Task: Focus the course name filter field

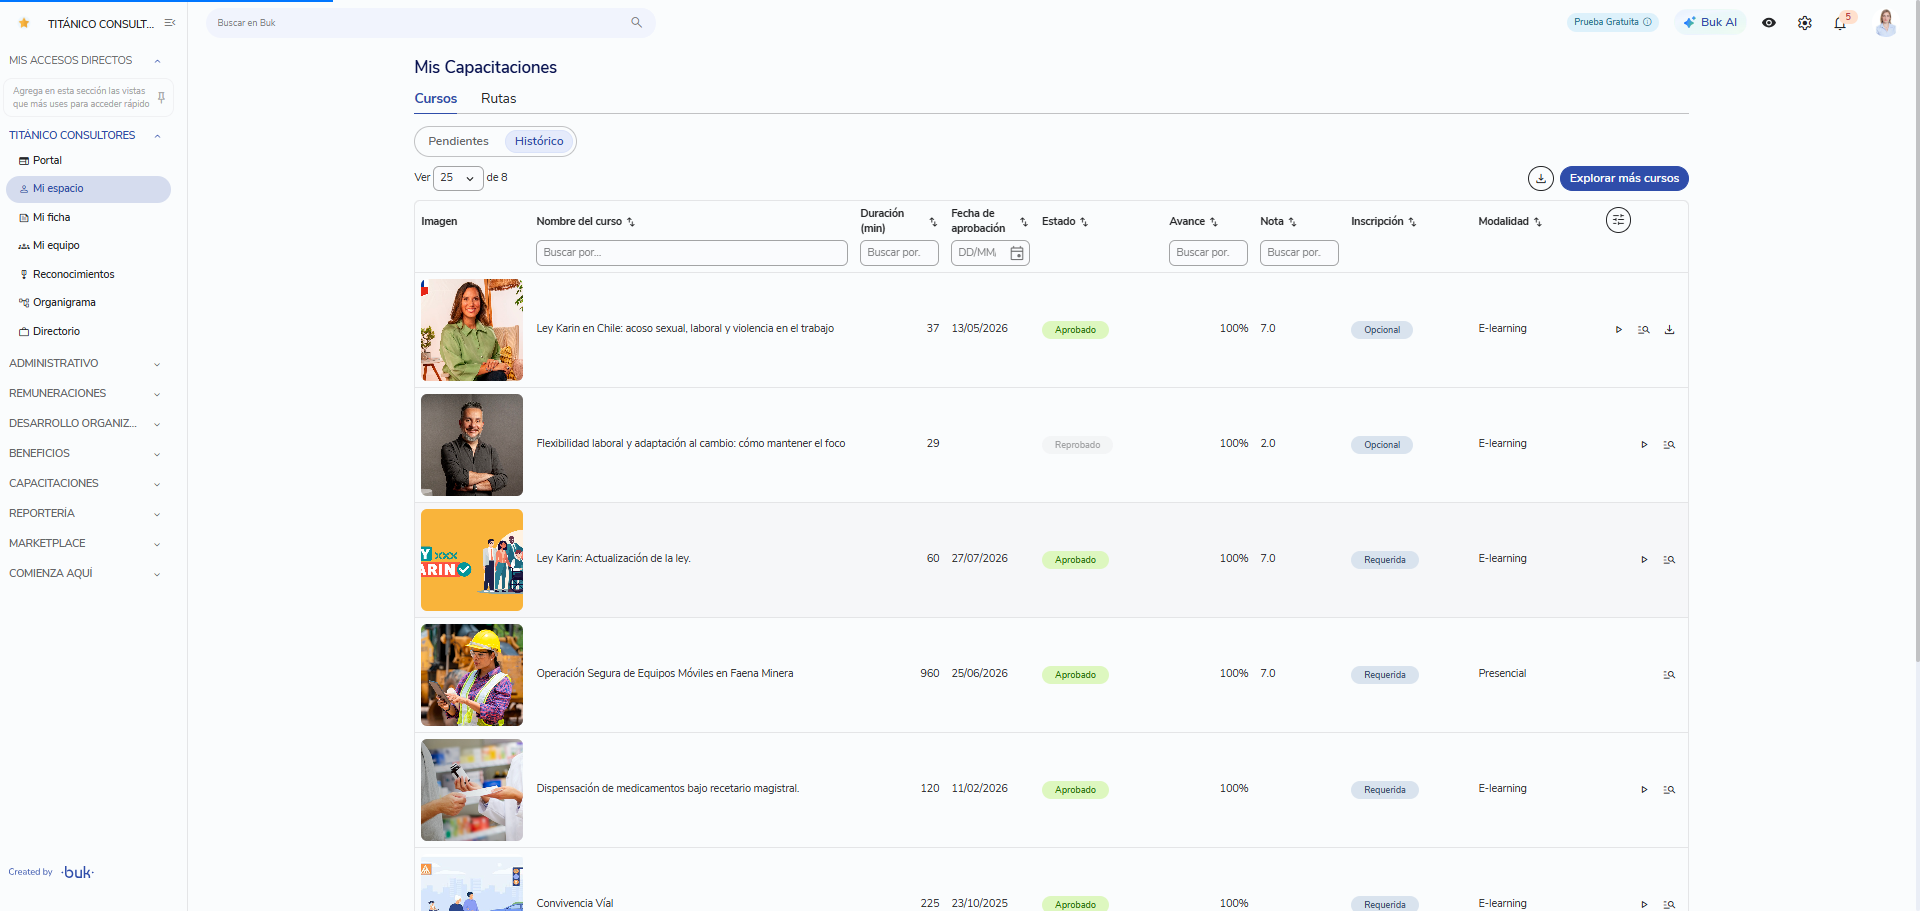Action: point(692,253)
